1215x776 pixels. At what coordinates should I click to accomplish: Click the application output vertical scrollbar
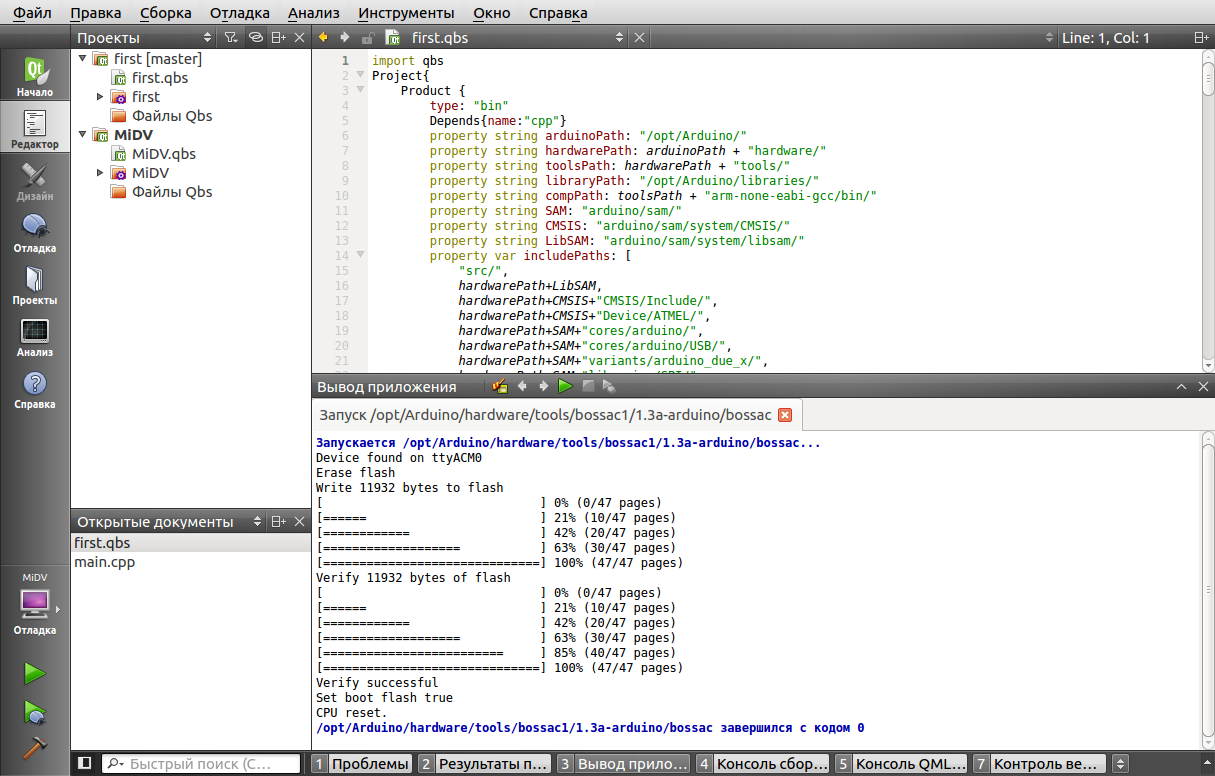click(x=1207, y=590)
